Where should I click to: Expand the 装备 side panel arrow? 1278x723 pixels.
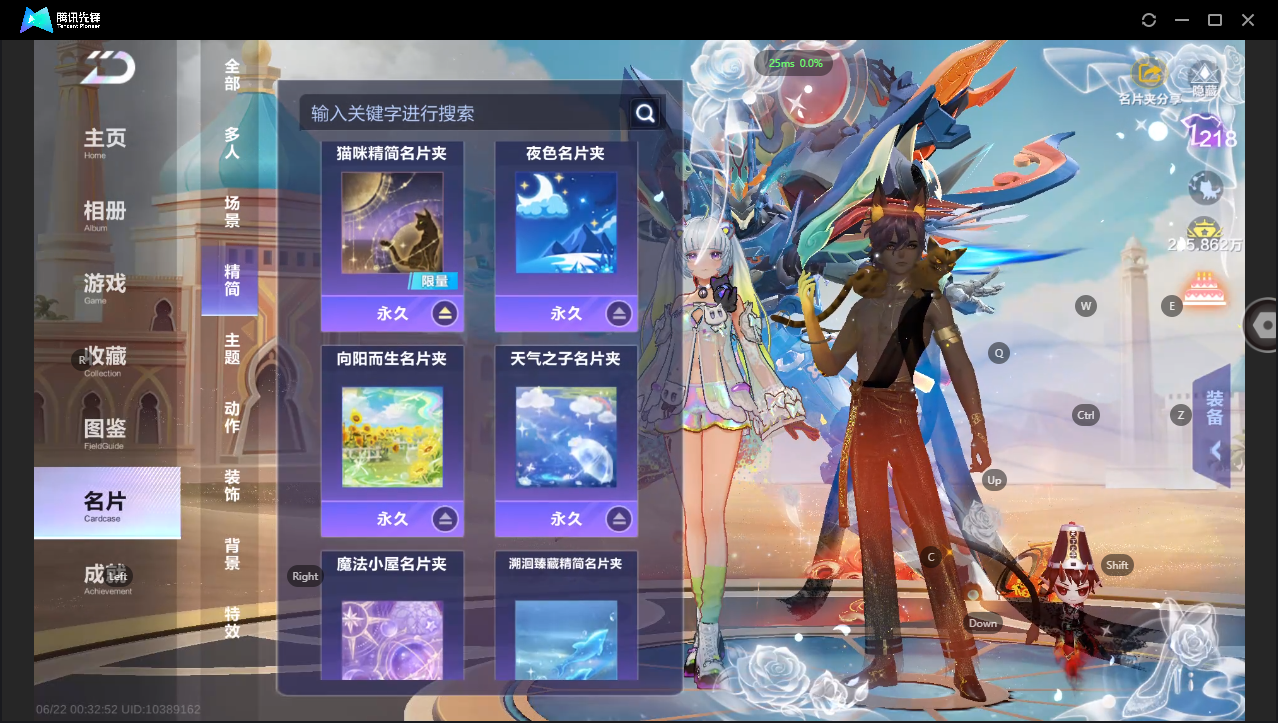[x=1215, y=451]
